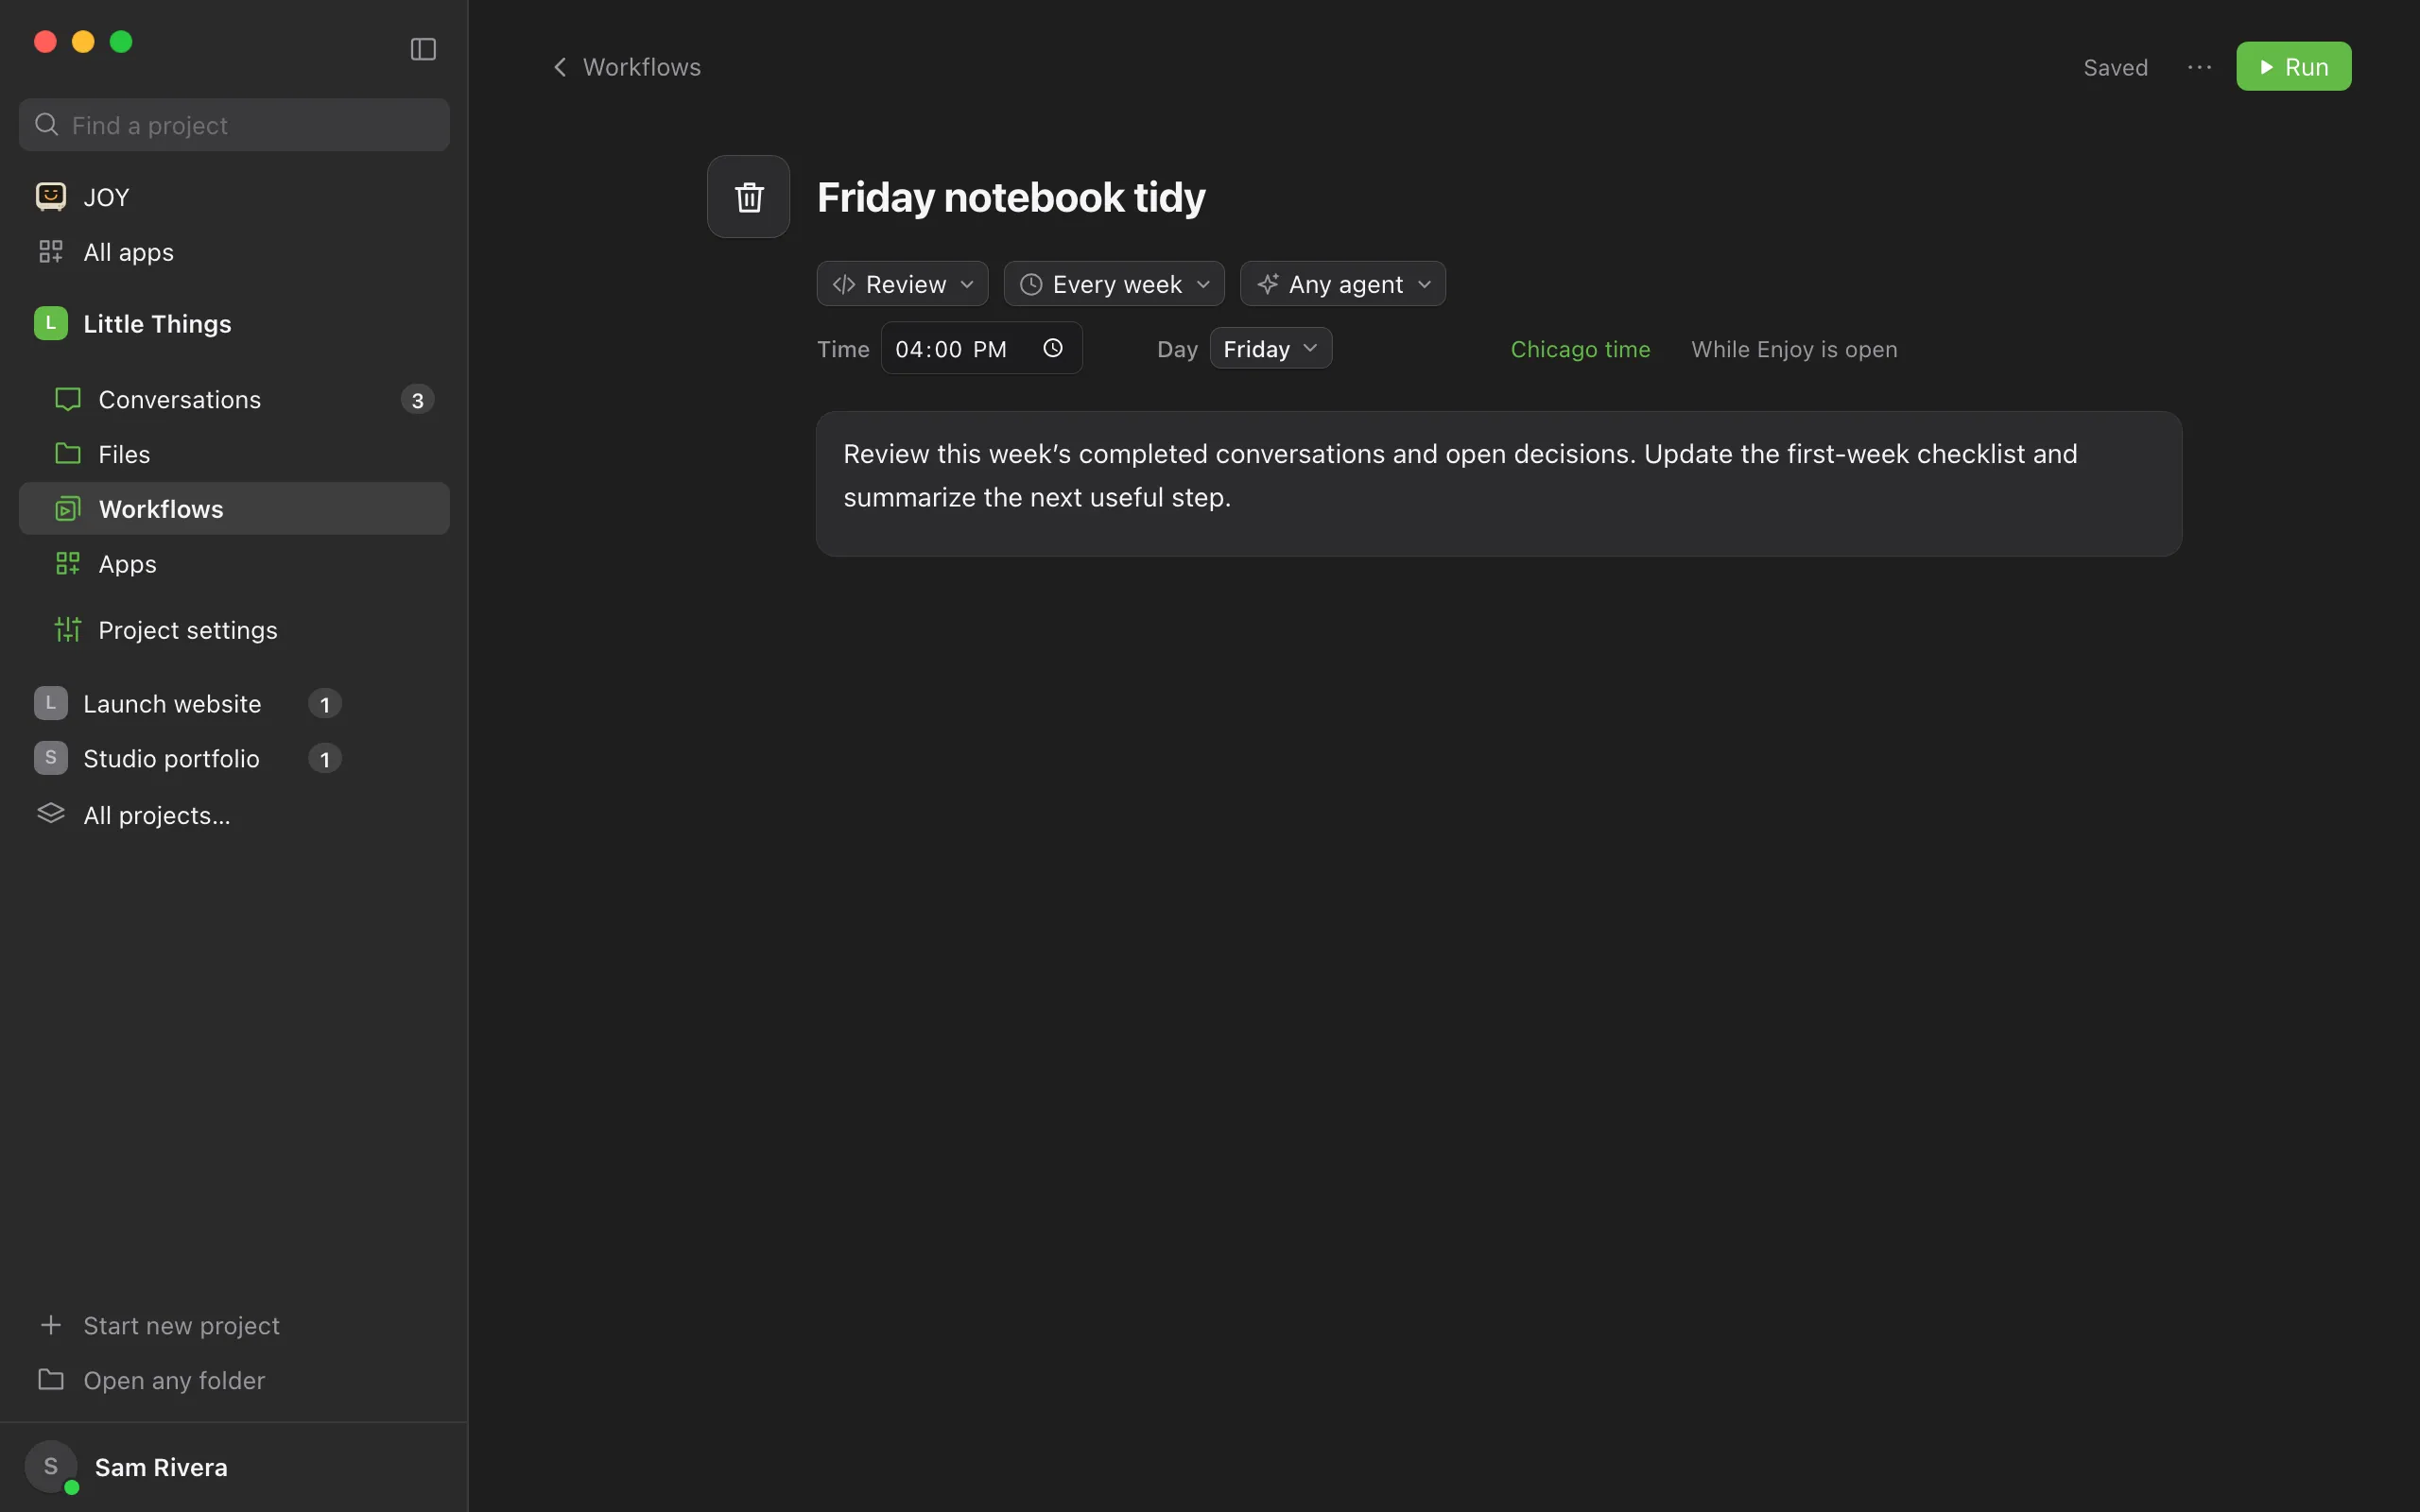Screen dimensions: 2420x1512
Task: Click the Conversations count badge 3
Action: (x=418, y=400)
